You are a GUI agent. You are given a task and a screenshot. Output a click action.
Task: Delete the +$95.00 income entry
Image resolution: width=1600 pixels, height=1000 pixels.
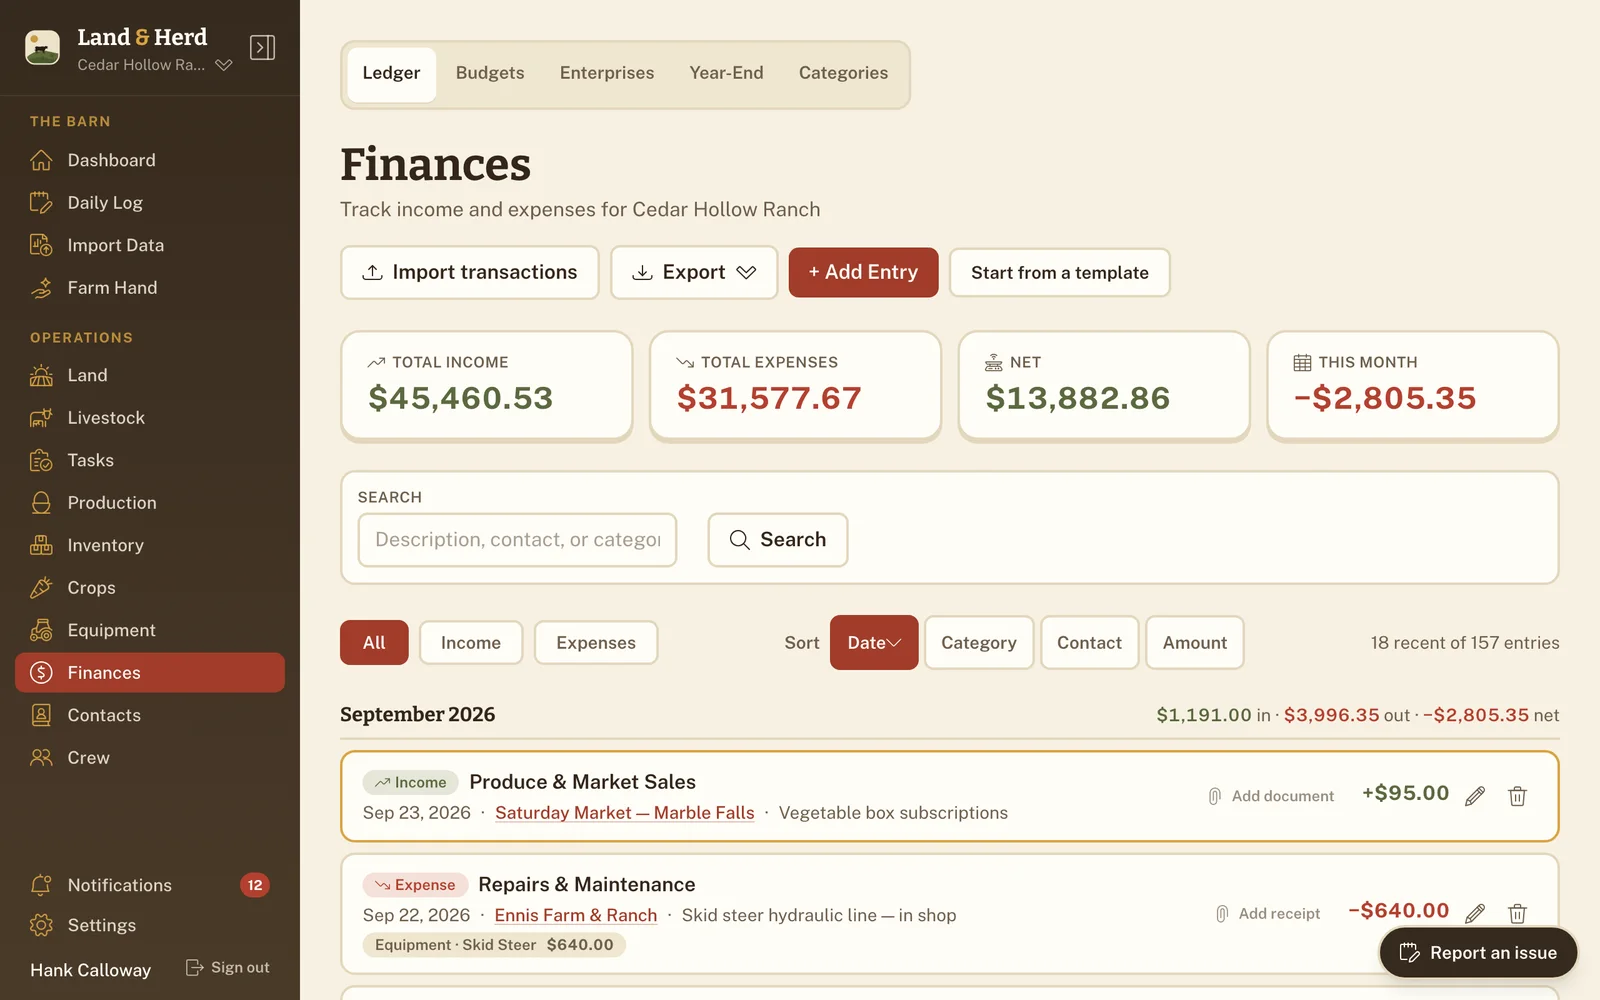[x=1517, y=796]
